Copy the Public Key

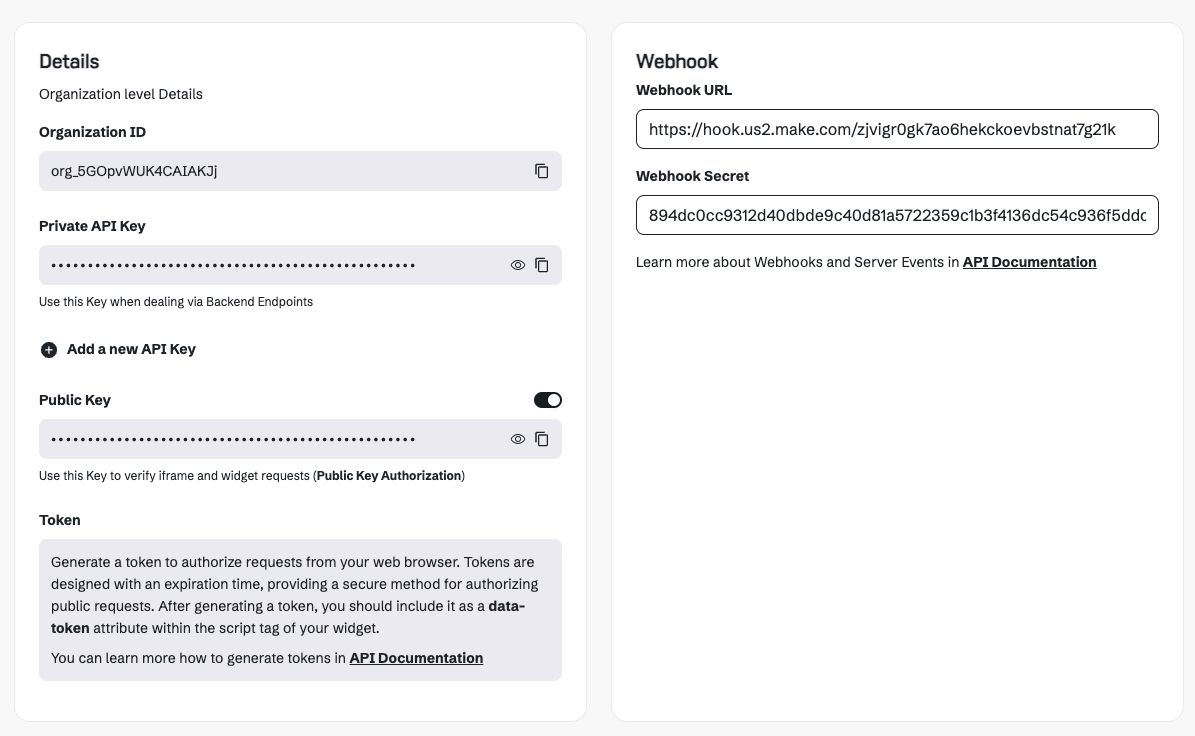tap(542, 438)
